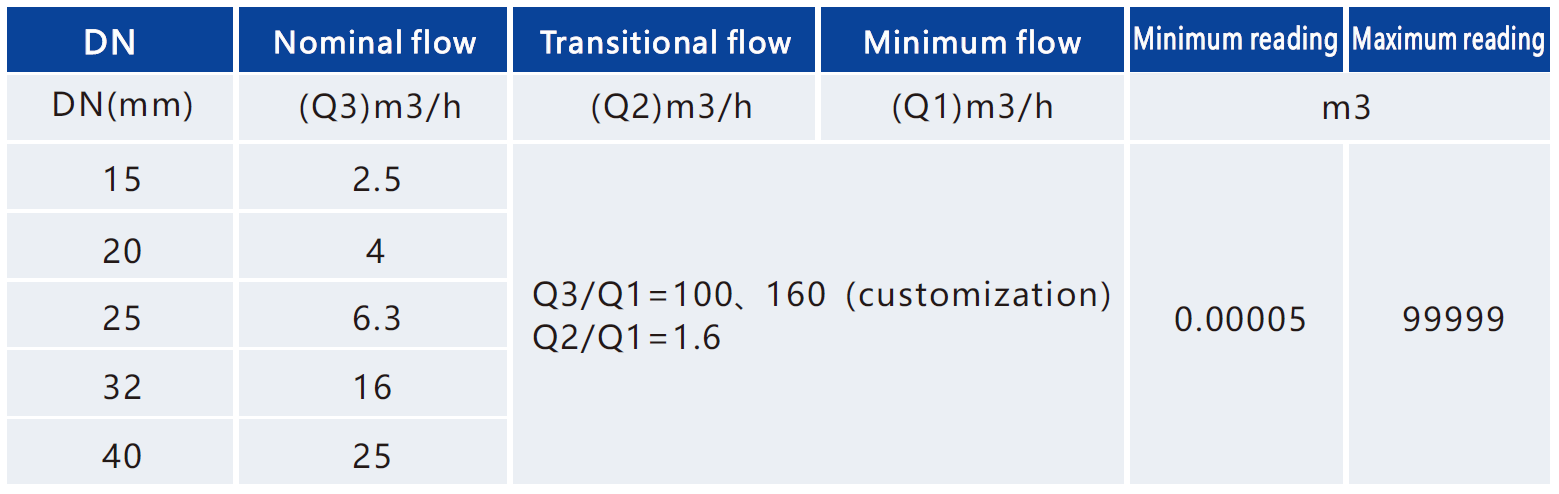The width and height of the screenshot is (1559, 494).
Task: Click the DN 20 size cell
Action: click(122, 250)
